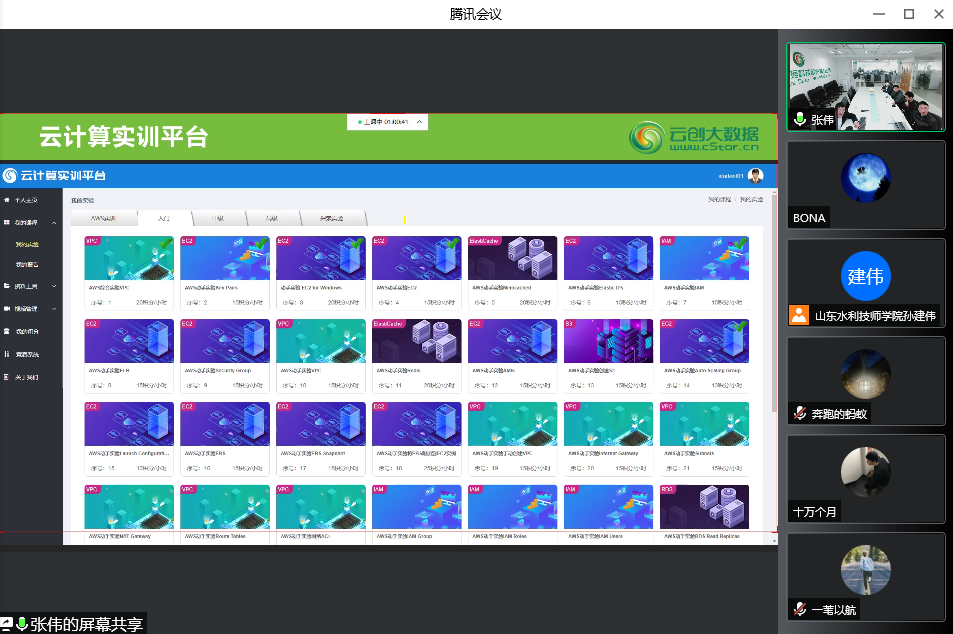Select the 入门 tab in experiment list
Image resolution: width=953 pixels, height=634 pixels.
[162, 218]
